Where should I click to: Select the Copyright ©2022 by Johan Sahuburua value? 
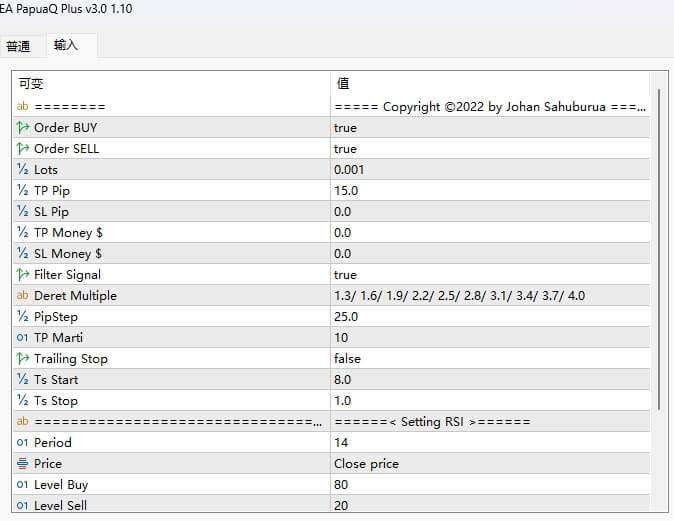490,106
